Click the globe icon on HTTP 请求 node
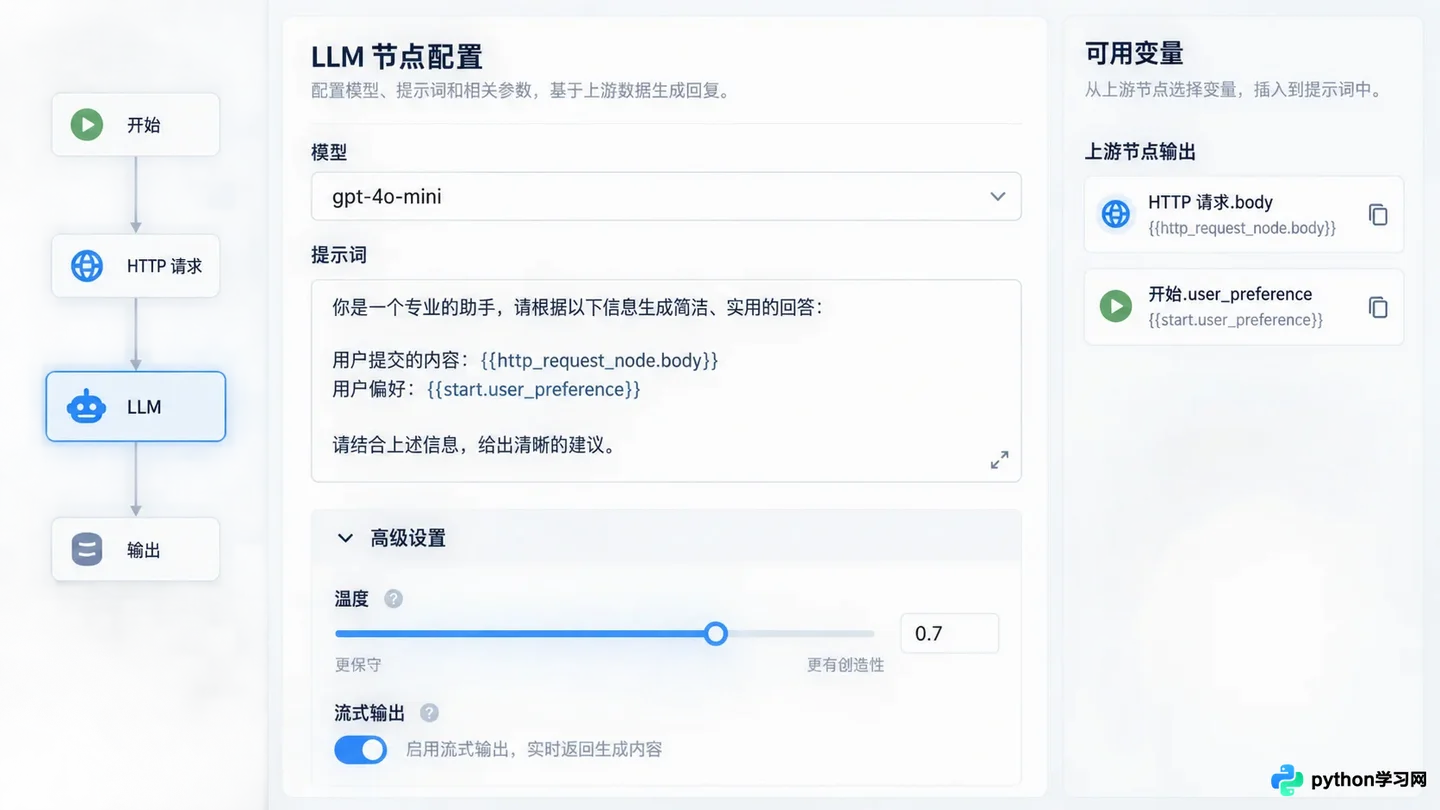The height and width of the screenshot is (810, 1440). (x=87, y=266)
